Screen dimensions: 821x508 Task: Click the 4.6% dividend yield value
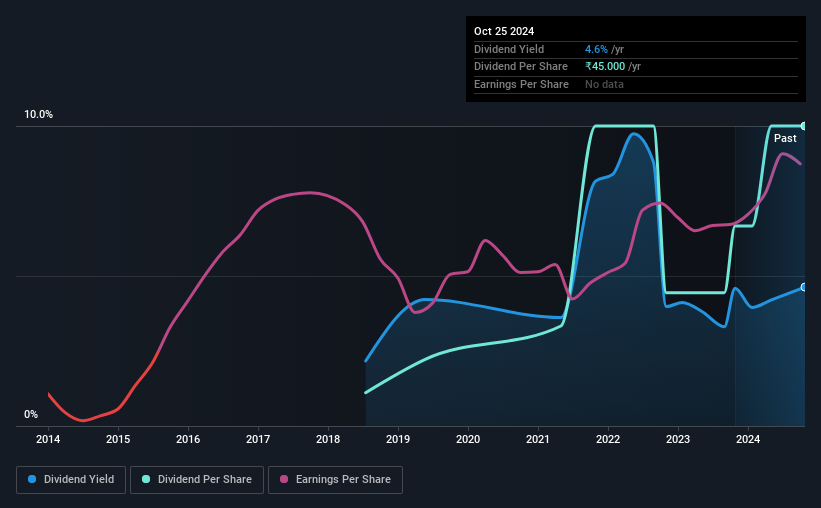pyautogui.click(x=596, y=49)
